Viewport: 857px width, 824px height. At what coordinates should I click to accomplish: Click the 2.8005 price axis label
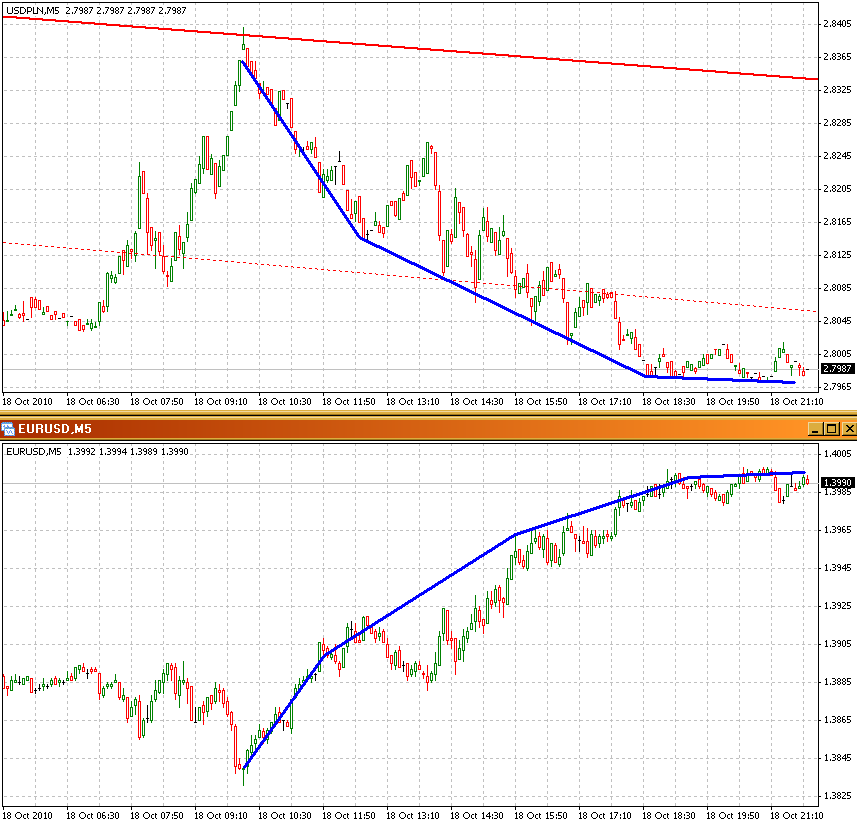coord(837,354)
